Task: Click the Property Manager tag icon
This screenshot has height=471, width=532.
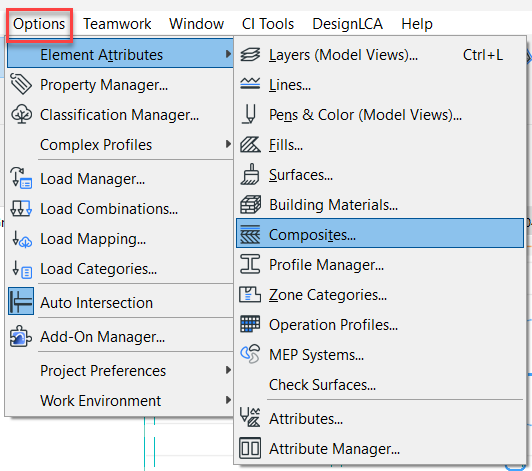Action: (x=21, y=84)
